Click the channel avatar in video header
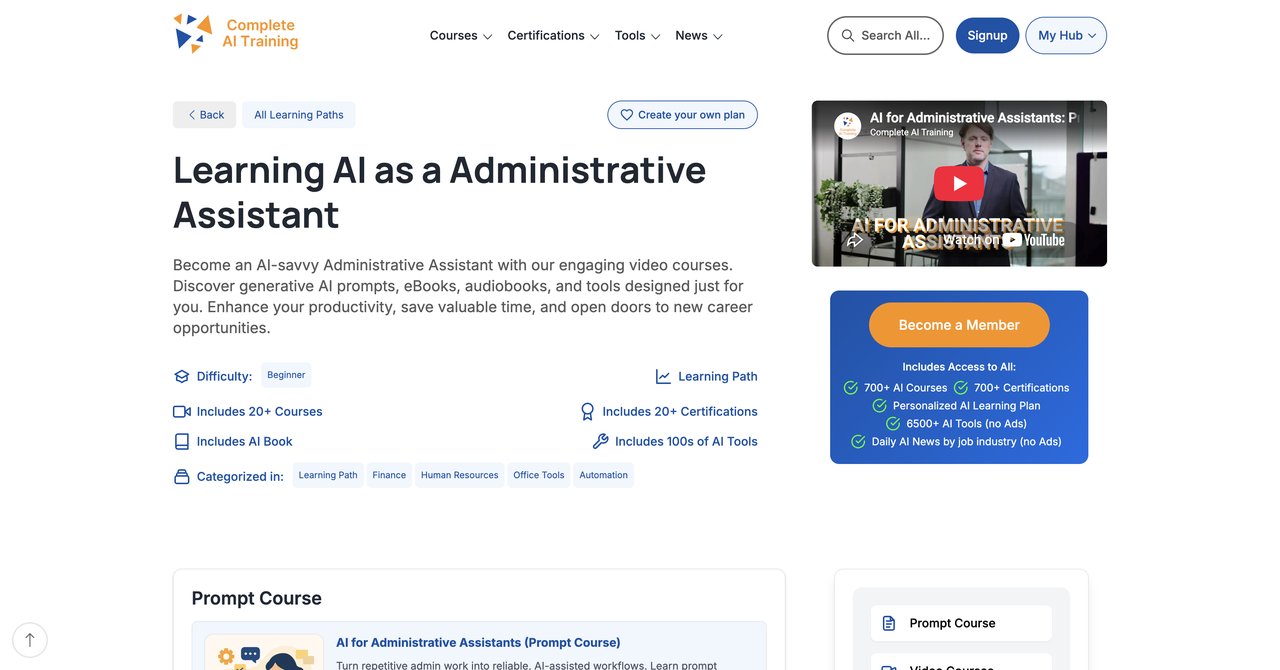 coord(848,125)
